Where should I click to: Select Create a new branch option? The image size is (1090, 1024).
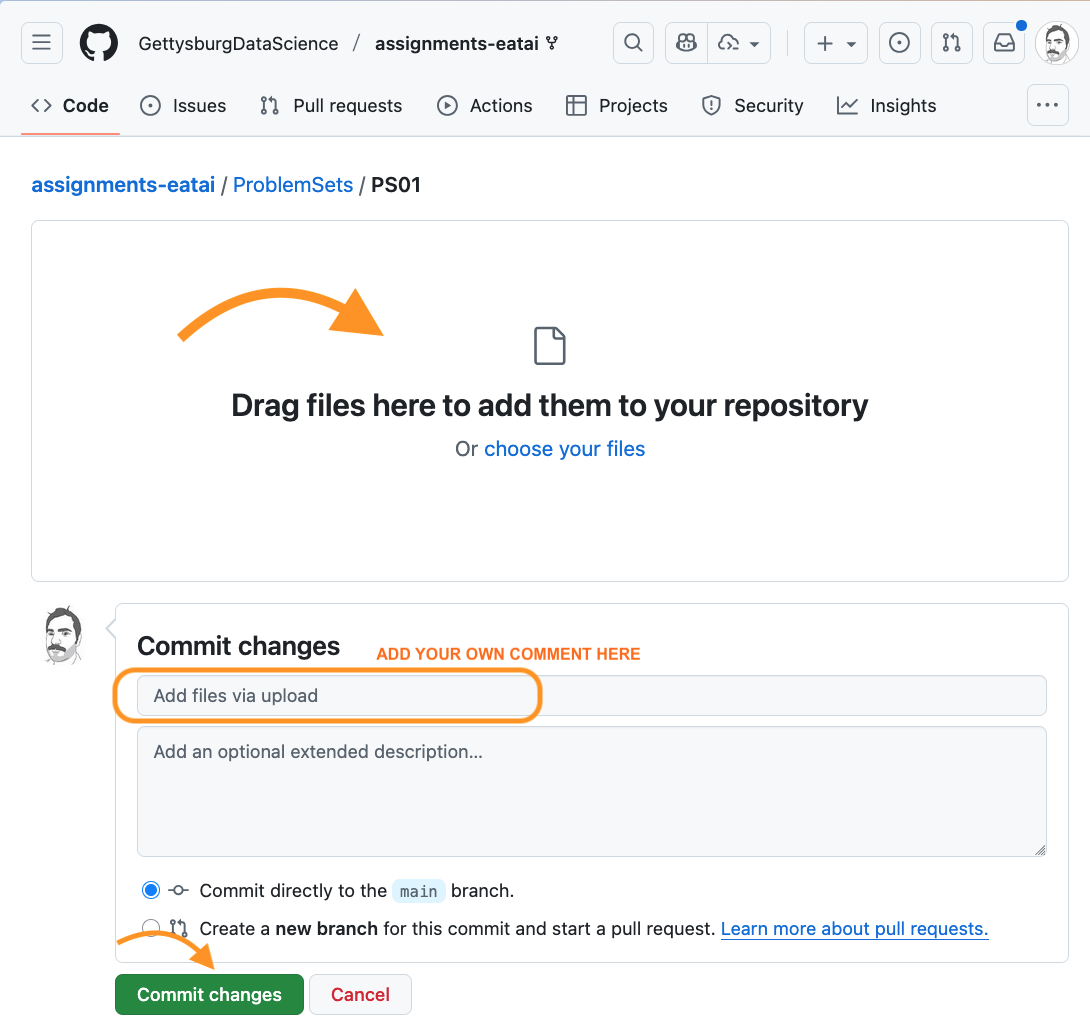click(x=151, y=928)
